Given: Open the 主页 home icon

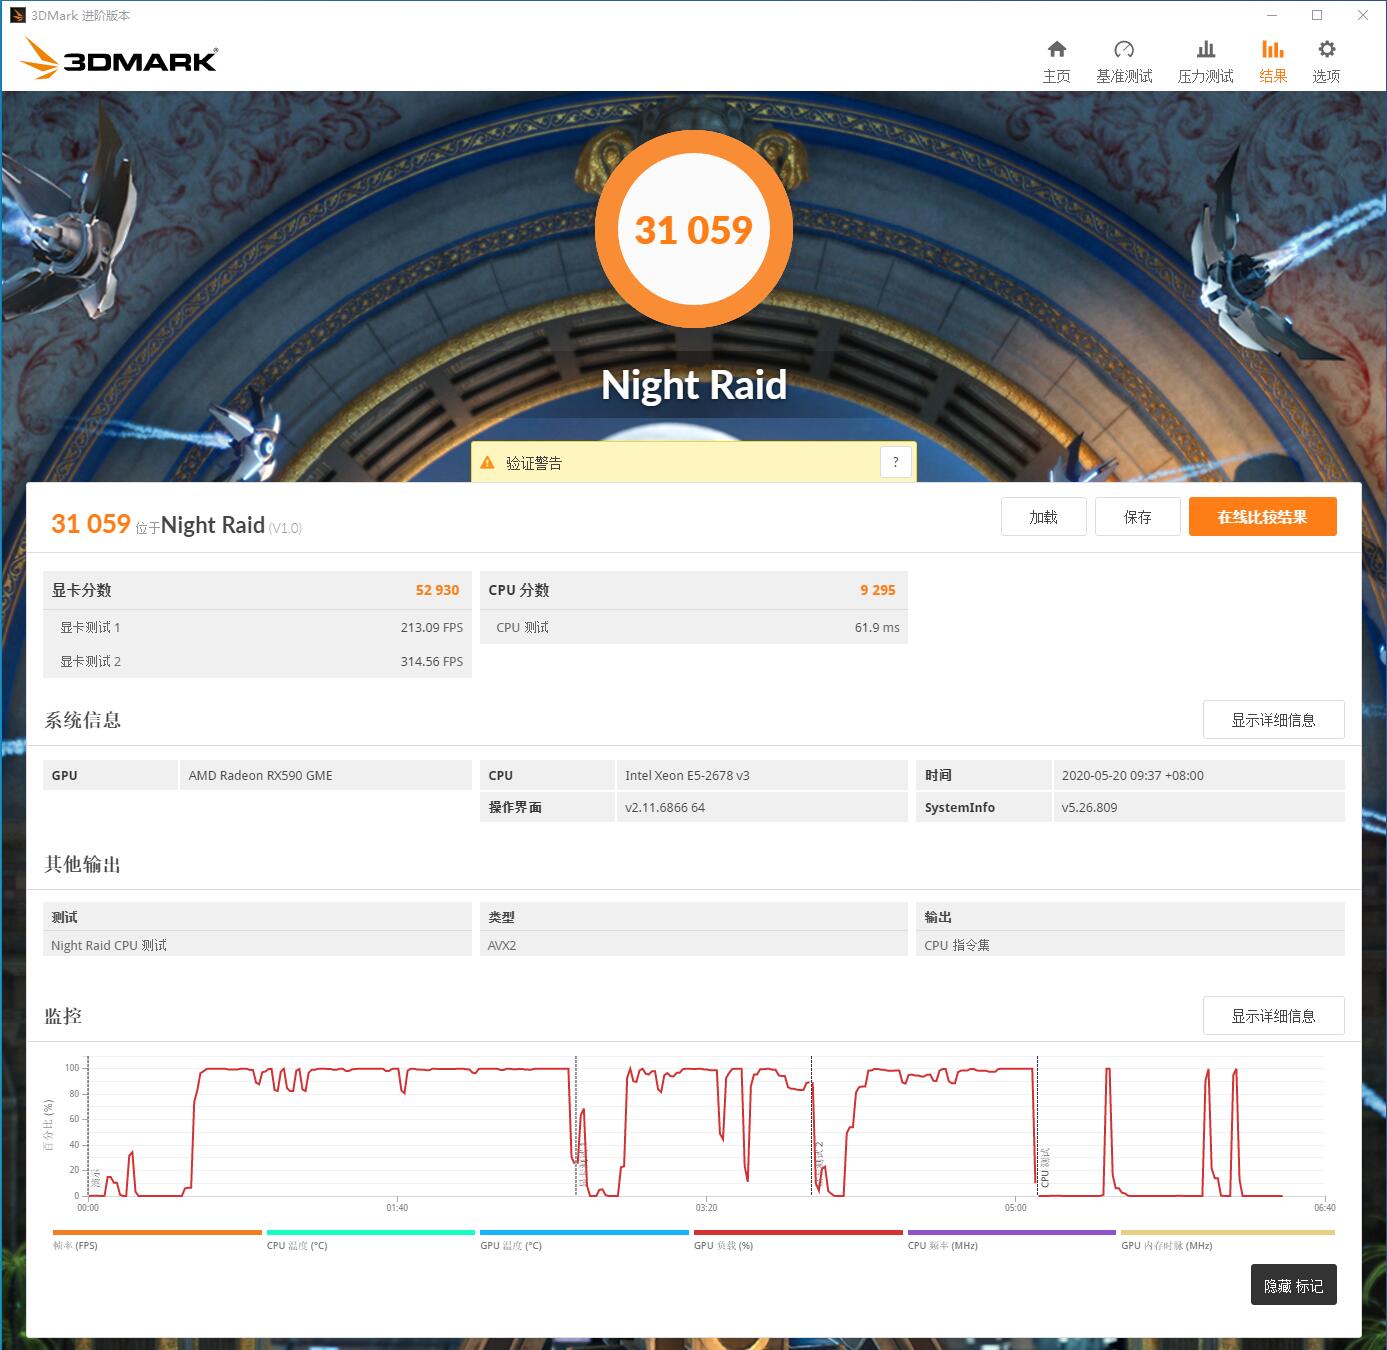Looking at the screenshot, I should (1057, 58).
